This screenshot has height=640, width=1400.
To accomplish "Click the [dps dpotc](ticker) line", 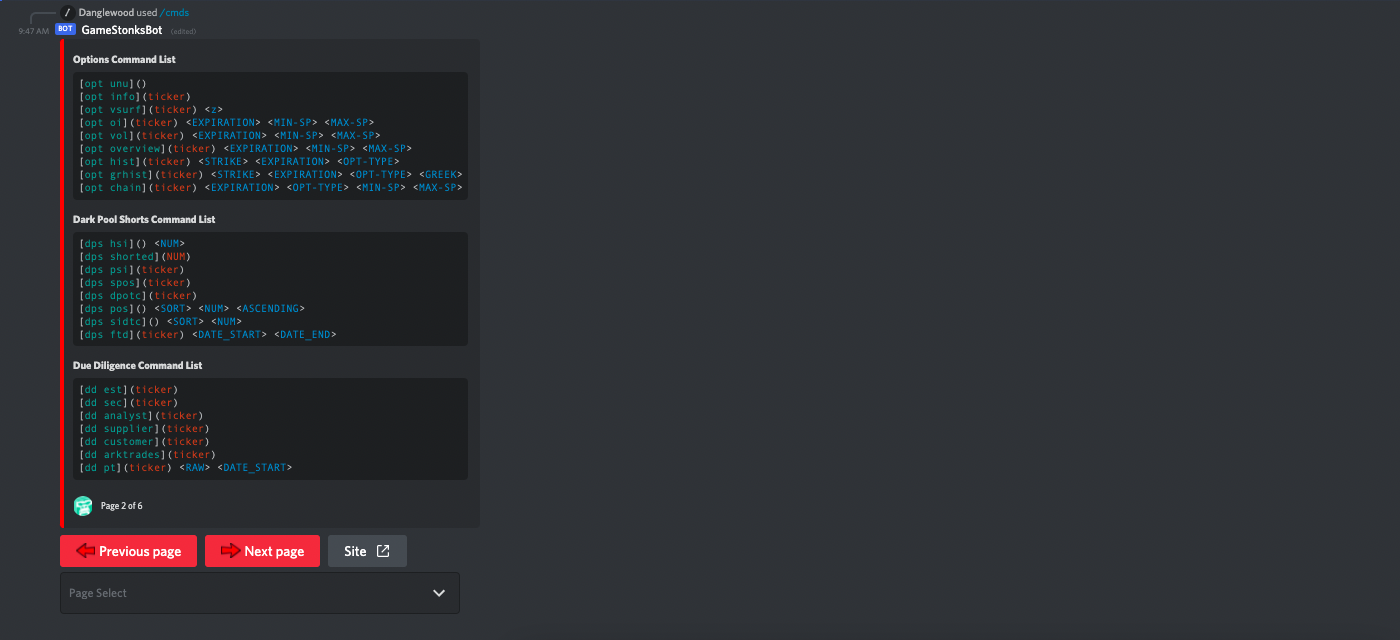I will pyautogui.click(x=138, y=296).
